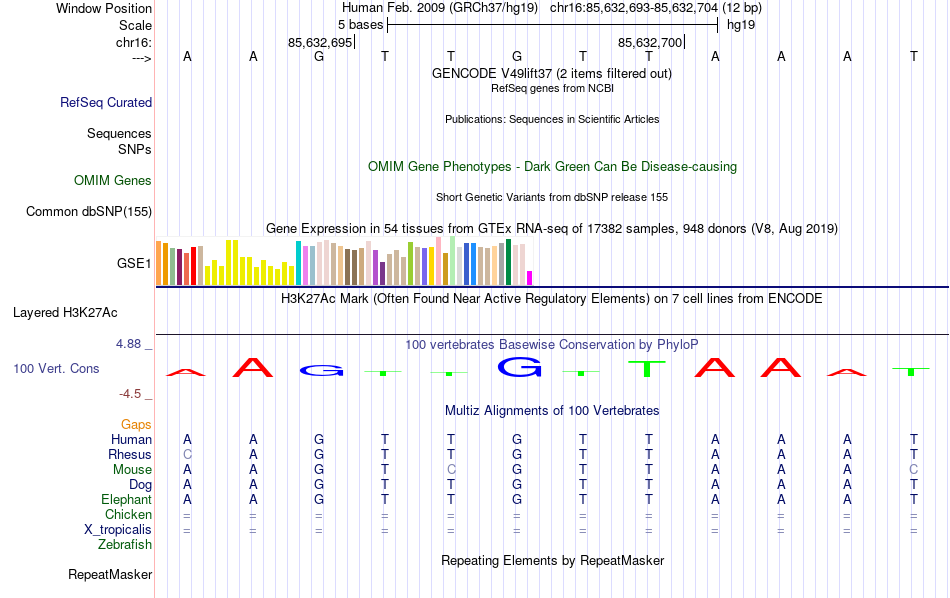
Task: Click the chr16:85,632,693-85,632,704 position text
Action: pos(634,8)
